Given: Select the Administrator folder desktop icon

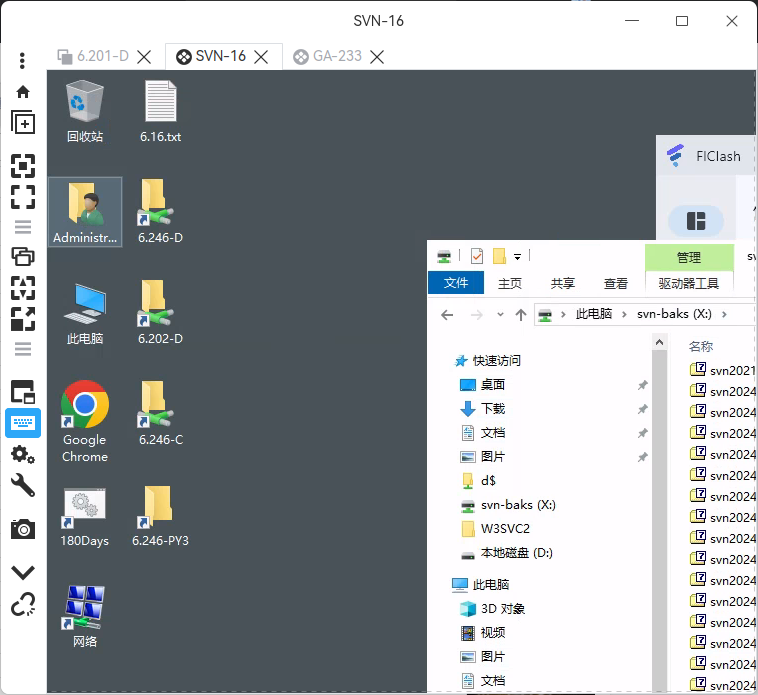Looking at the screenshot, I should pos(85,212).
